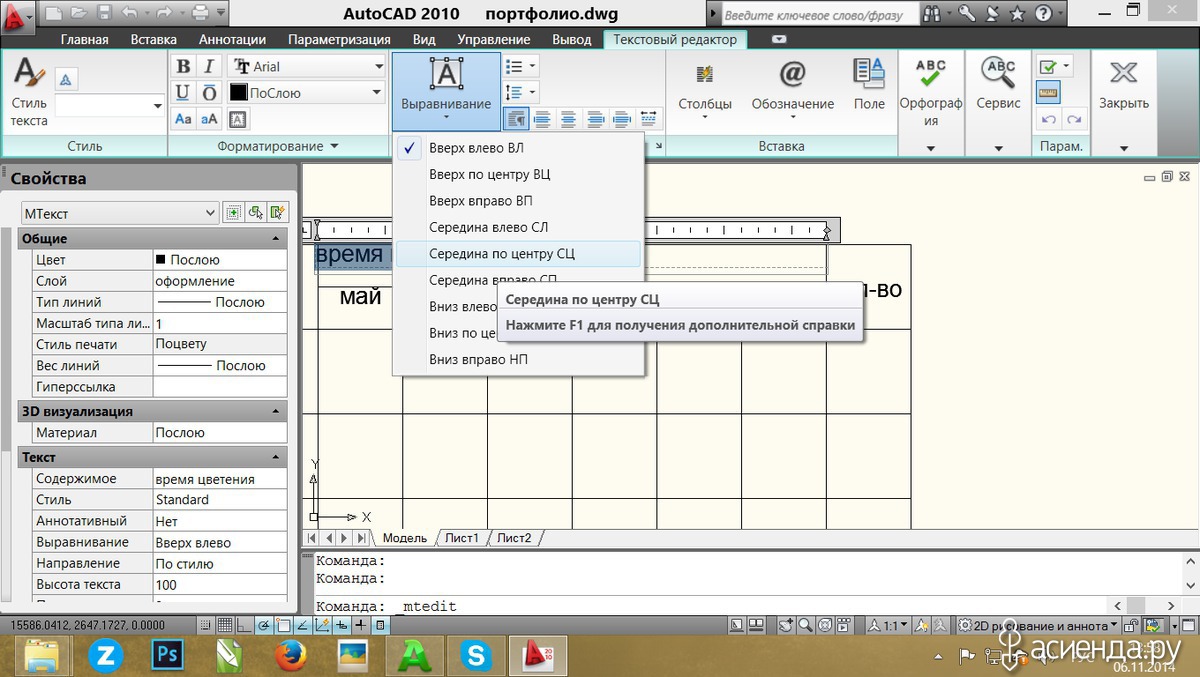Click the justify paragraph icon

[x=622, y=119]
